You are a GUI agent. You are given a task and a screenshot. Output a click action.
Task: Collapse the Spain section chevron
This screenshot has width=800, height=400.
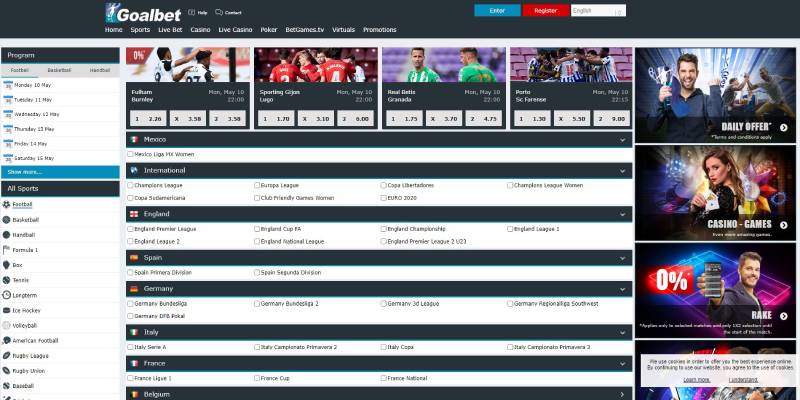622,258
